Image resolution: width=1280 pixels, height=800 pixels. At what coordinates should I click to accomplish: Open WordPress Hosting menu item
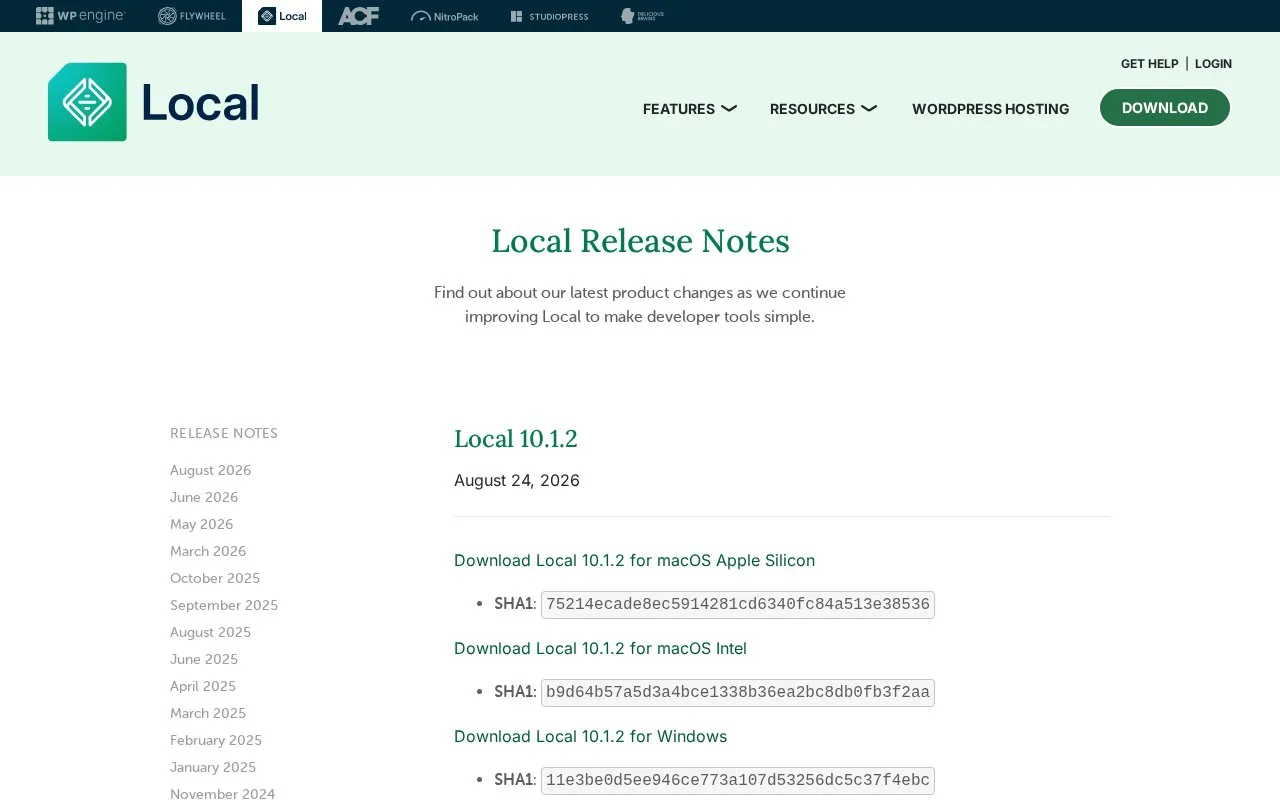pos(990,109)
